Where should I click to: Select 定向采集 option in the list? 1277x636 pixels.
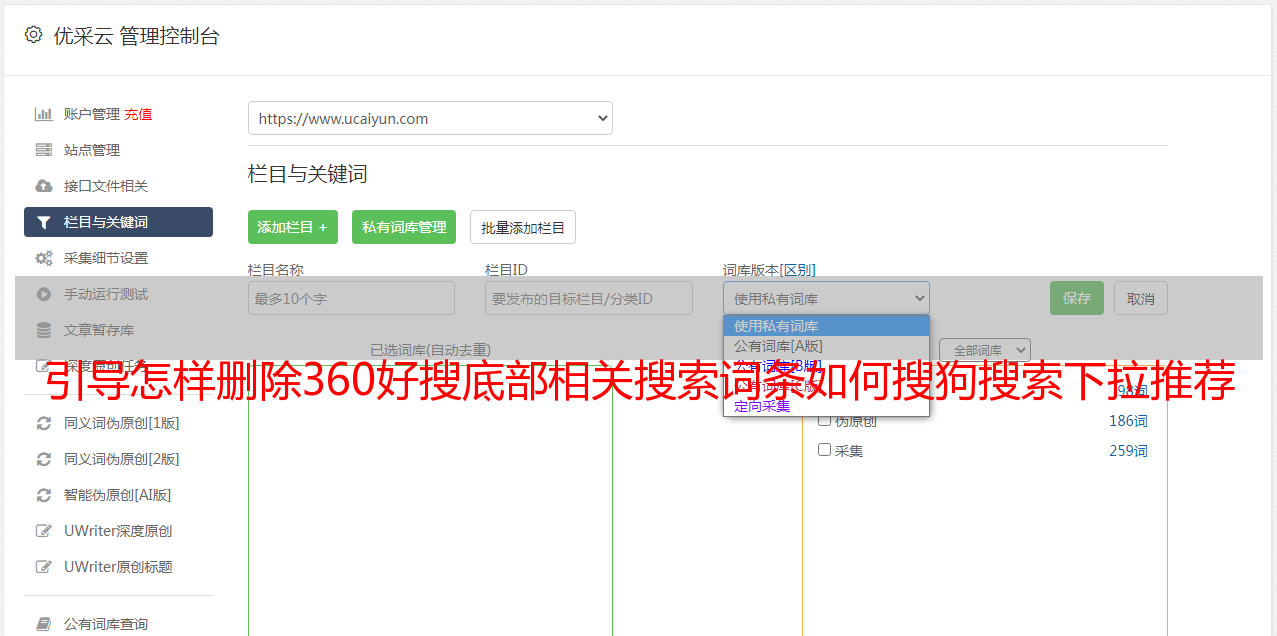pyautogui.click(x=826, y=406)
